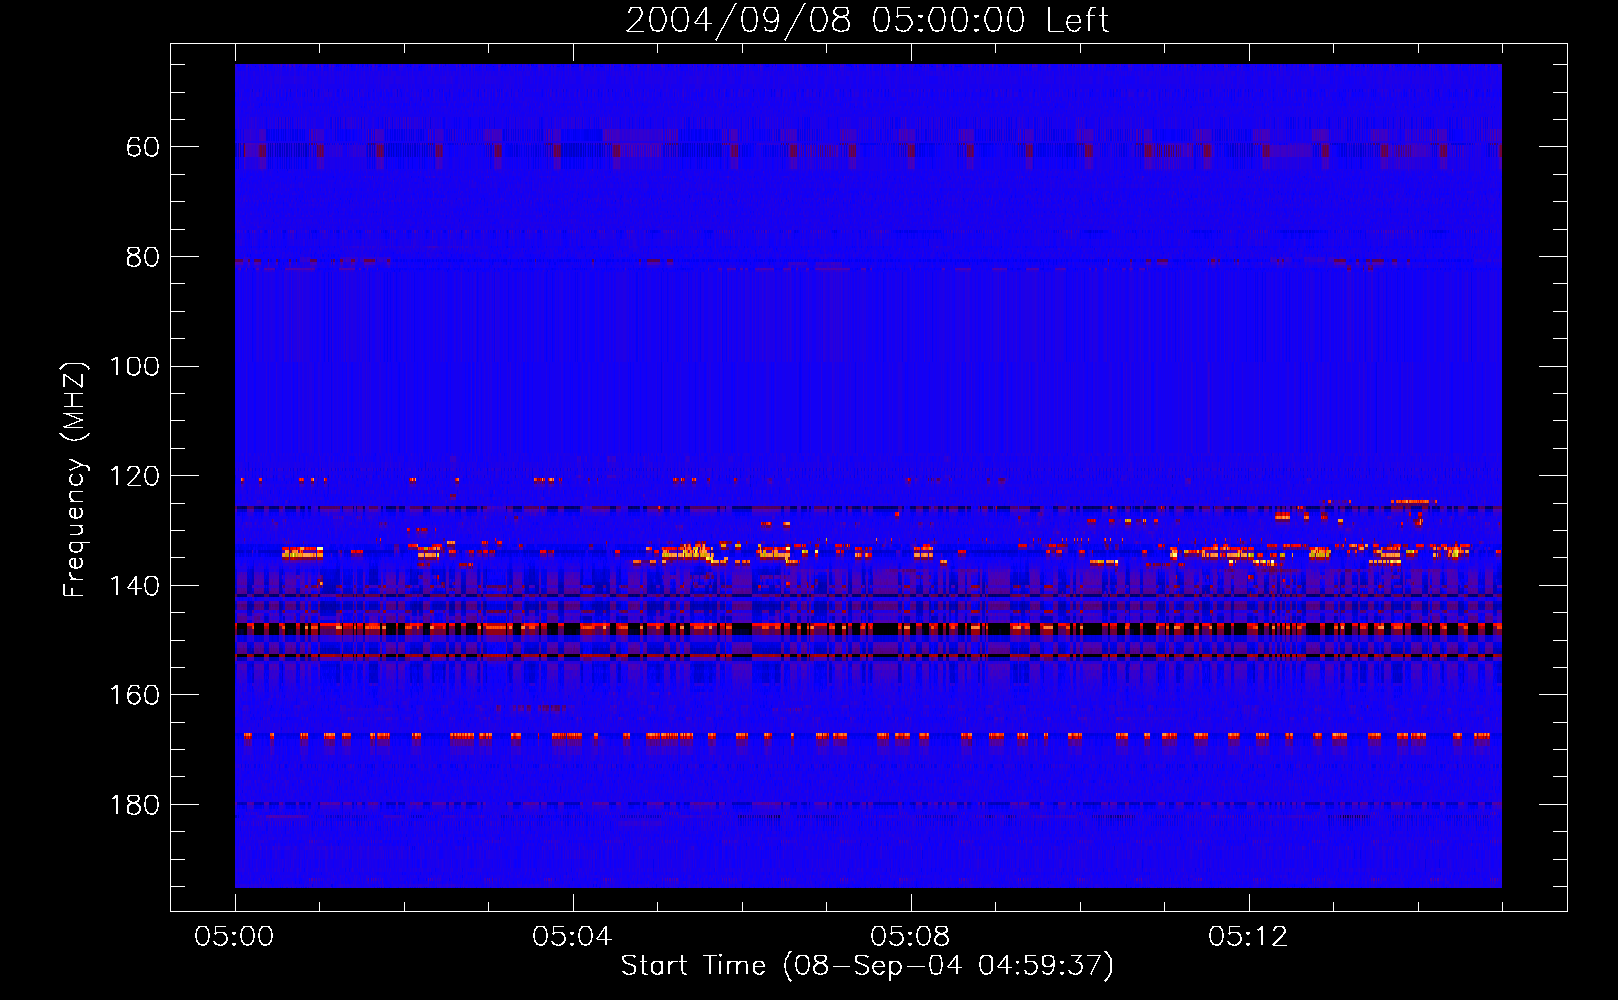This screenshot has width=1618, height=1000.
Task: Click the bright yellow burst near 134 MHz at 05:05
Action: point(686,550)
